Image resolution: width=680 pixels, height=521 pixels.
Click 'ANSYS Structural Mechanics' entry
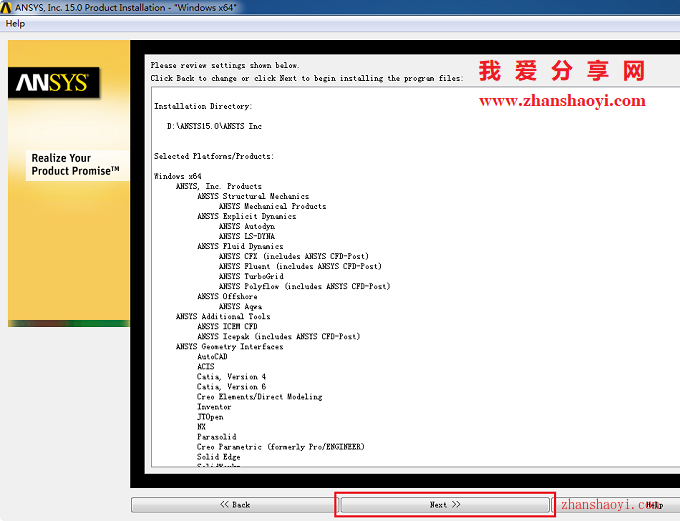(x=253, y=196)
